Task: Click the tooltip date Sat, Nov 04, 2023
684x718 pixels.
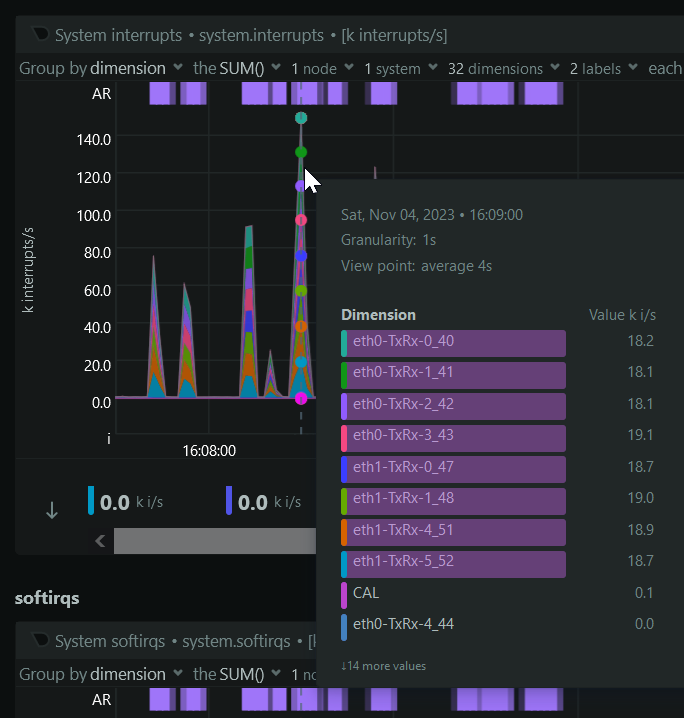Action: [x=397, y=215]
